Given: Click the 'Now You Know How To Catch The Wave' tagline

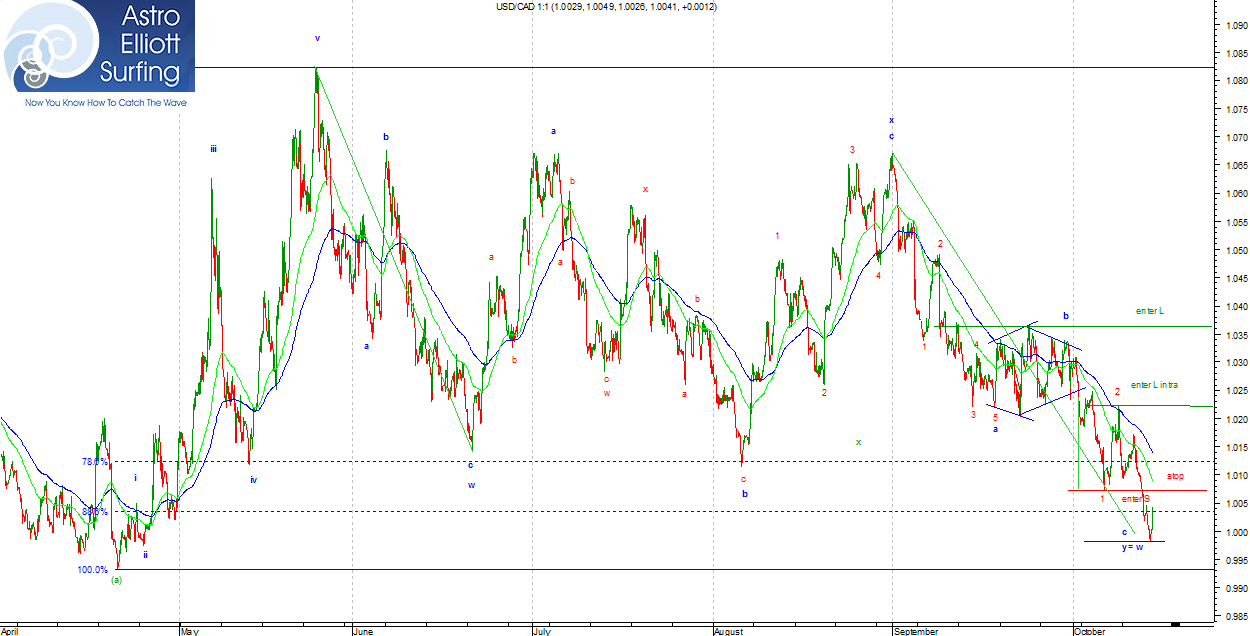Looking at the screenshot, I should coord(106,102).
